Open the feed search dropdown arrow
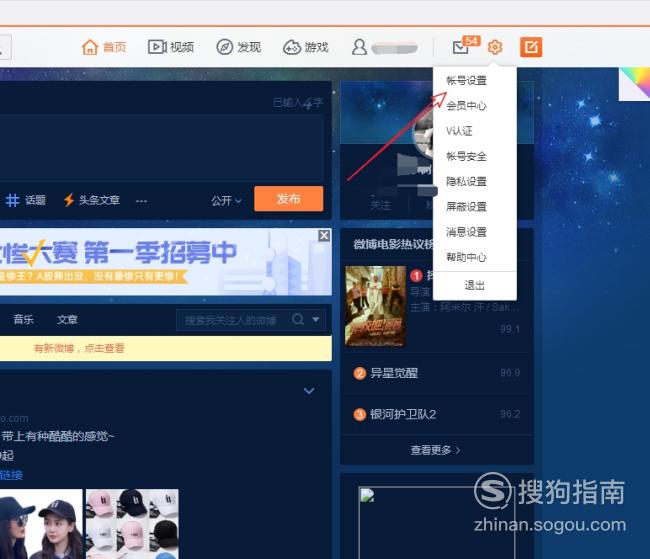This screenshot has width=650, height=559. coord(316,319)
